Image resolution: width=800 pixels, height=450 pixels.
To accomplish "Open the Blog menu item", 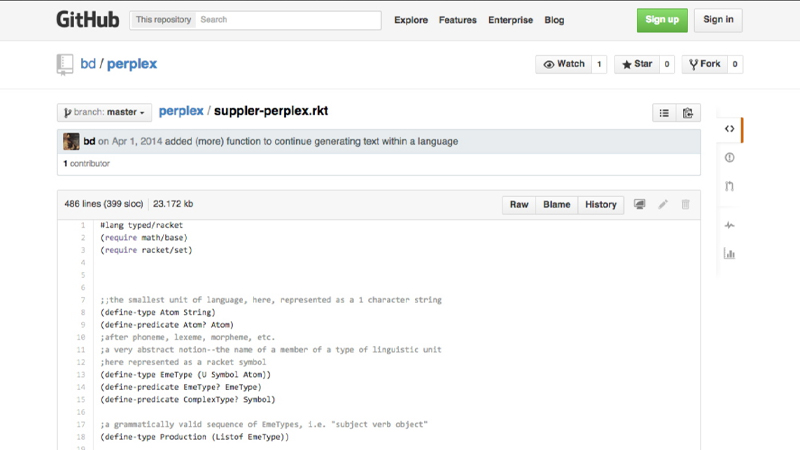I will [x=554, y=20].
